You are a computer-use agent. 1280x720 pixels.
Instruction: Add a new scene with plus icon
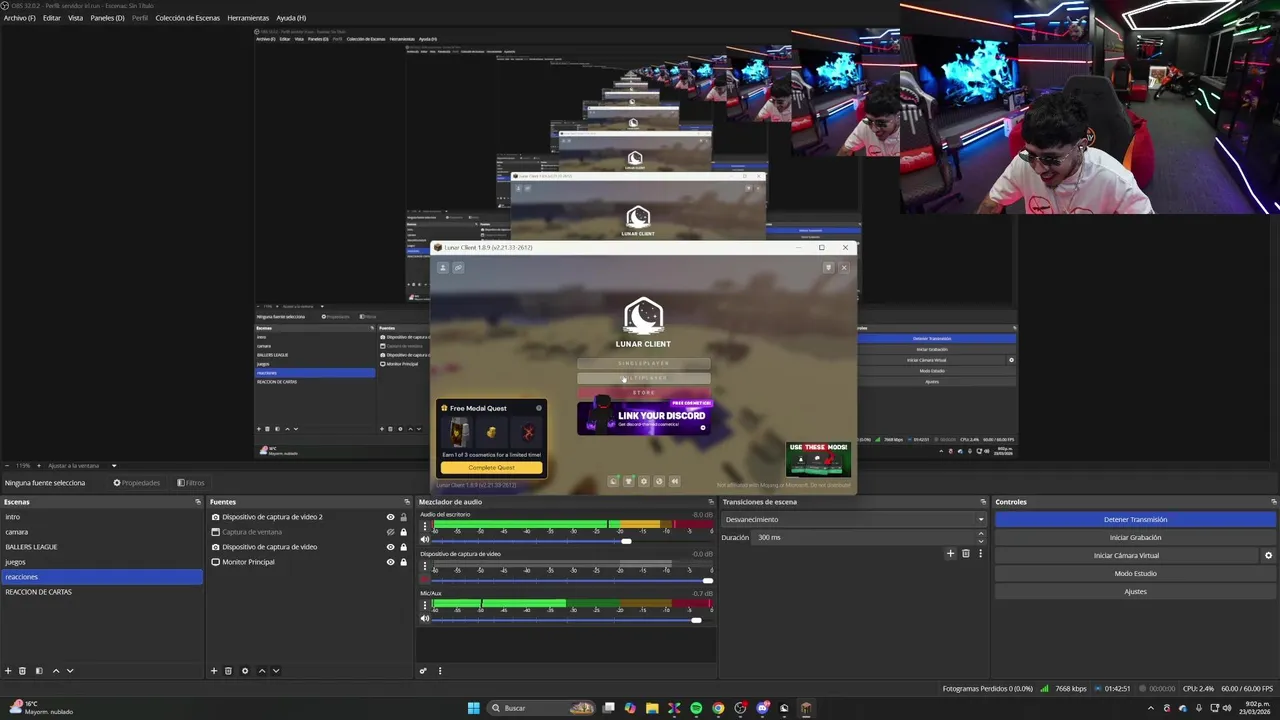pos(8,671)
